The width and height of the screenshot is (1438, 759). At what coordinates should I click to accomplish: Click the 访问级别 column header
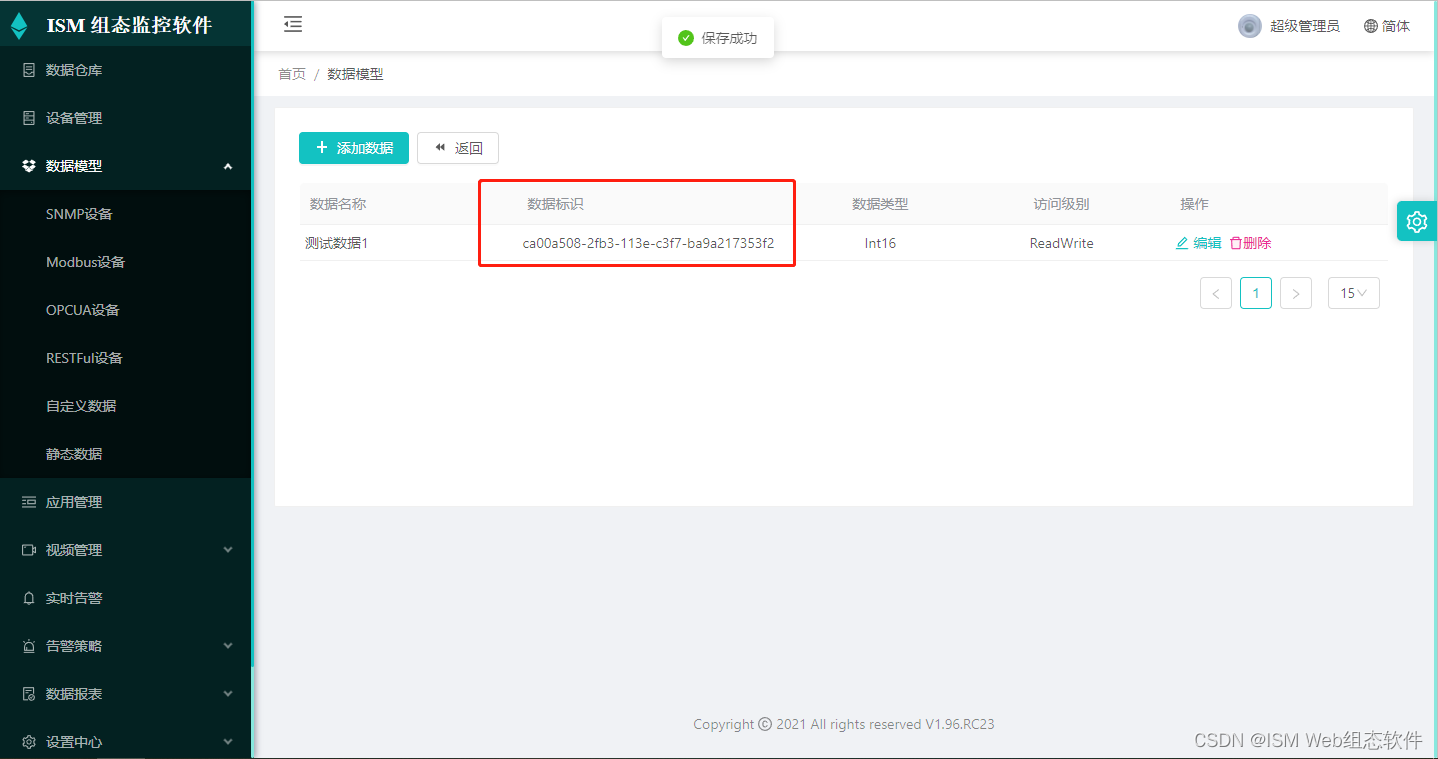1062,204
